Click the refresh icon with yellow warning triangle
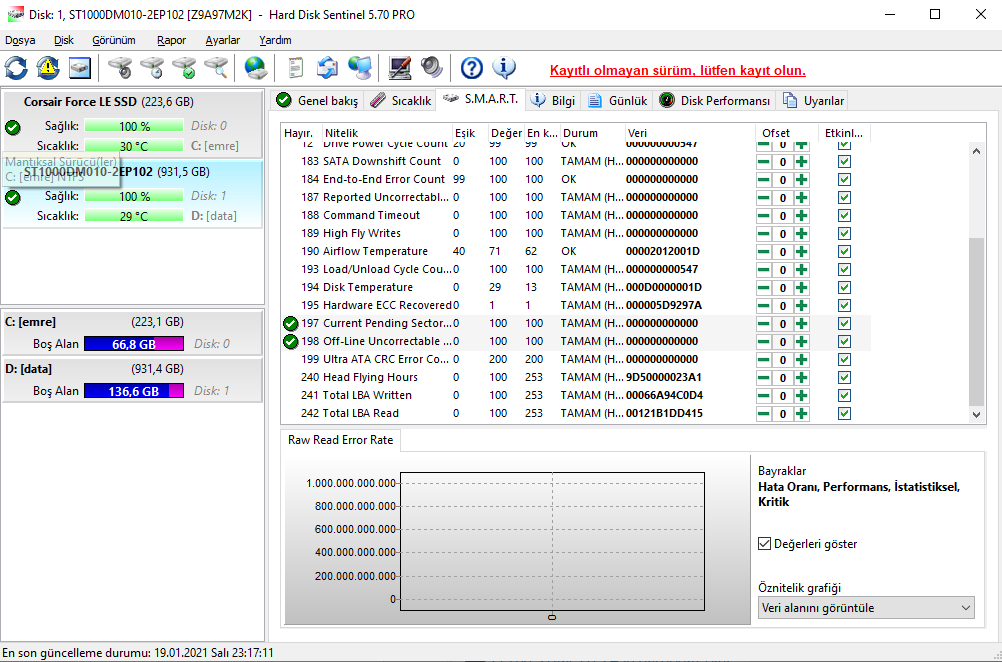This screenshot has width=1002, height=662. click(48, 68)
